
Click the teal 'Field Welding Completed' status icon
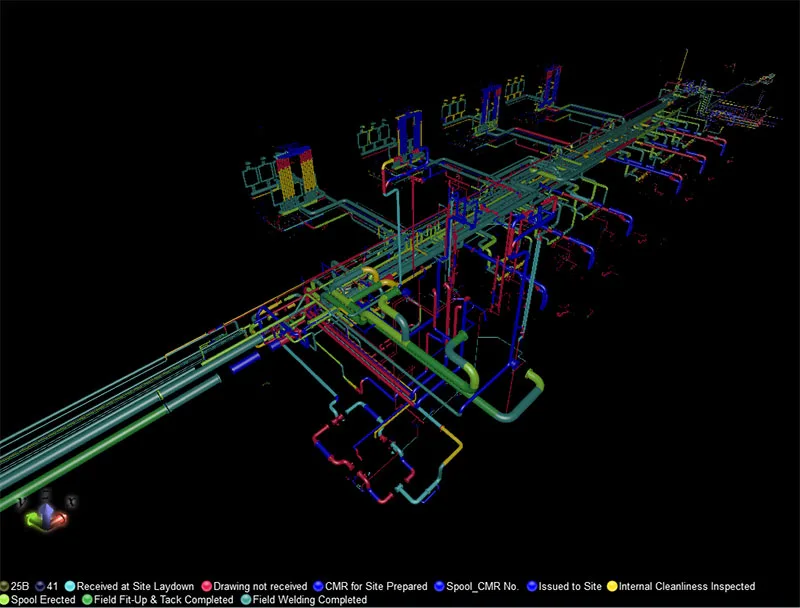[245, 597]
